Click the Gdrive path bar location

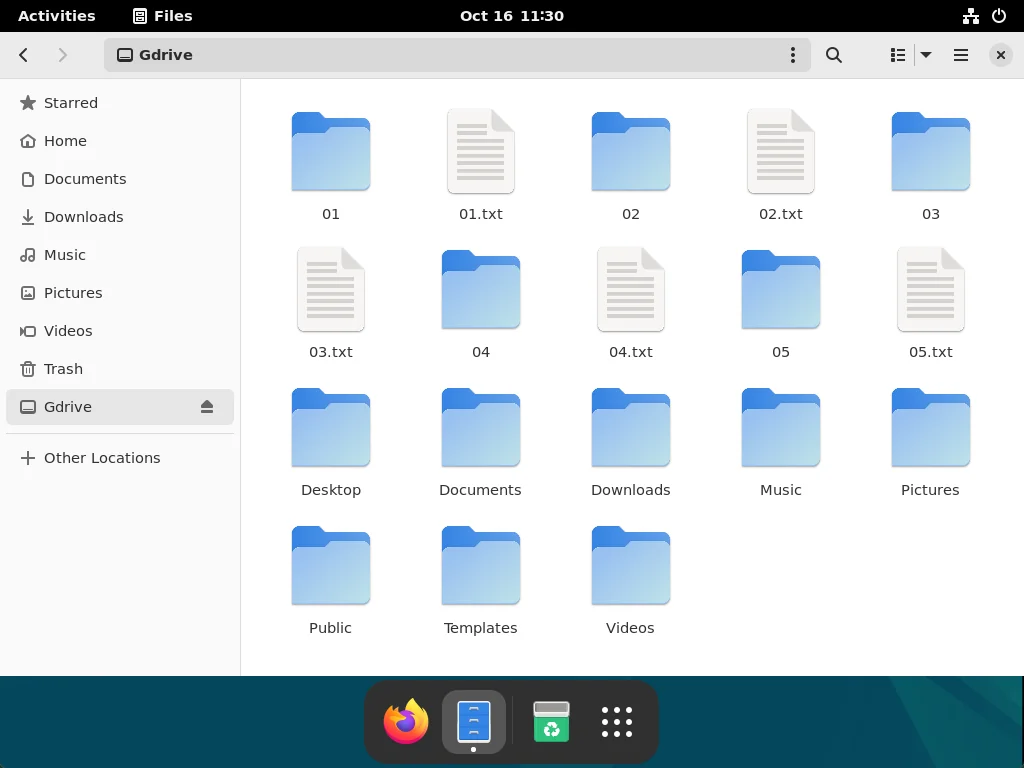pos(155,55)
